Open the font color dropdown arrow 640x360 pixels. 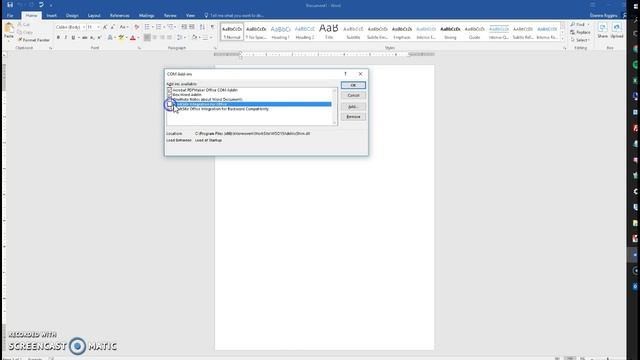tap(138, 38)
